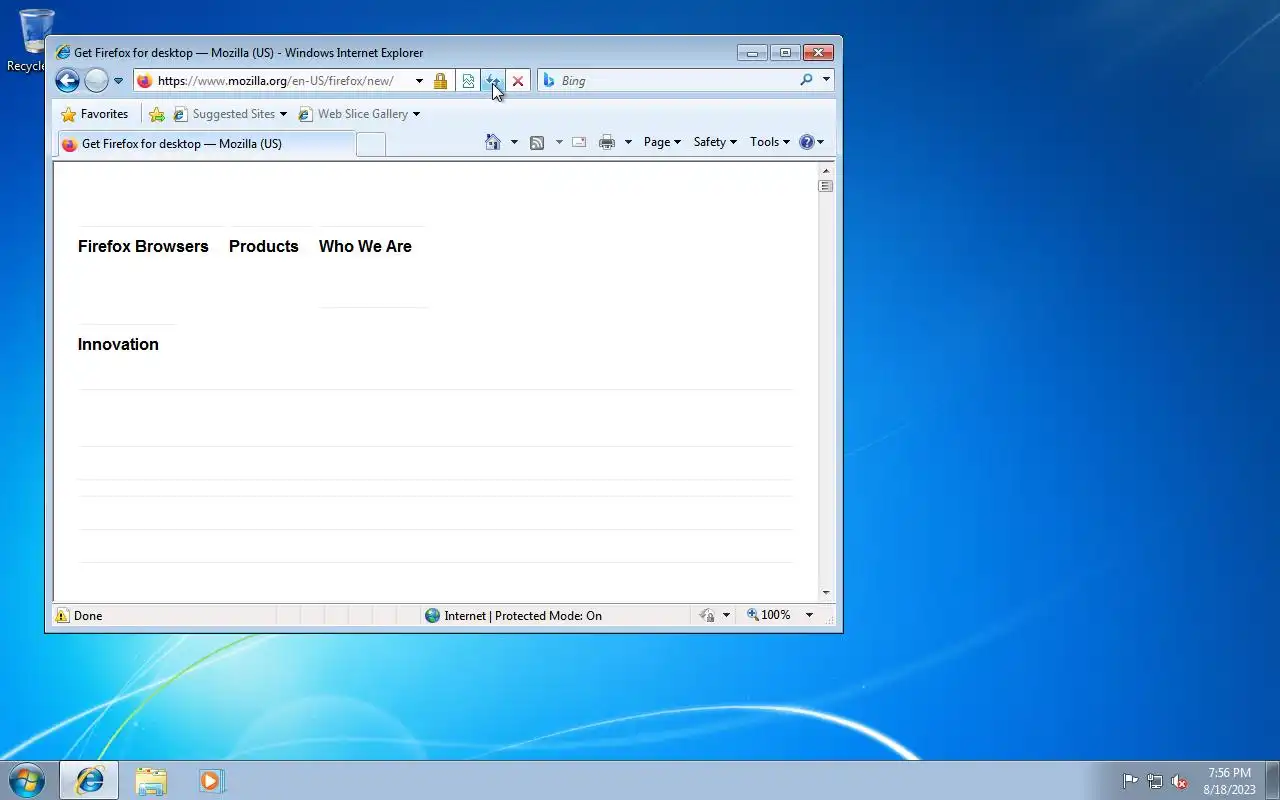The image size is (1280, 800).
Task: Add page to Favorites bar star icon
Action: (157, 114)
